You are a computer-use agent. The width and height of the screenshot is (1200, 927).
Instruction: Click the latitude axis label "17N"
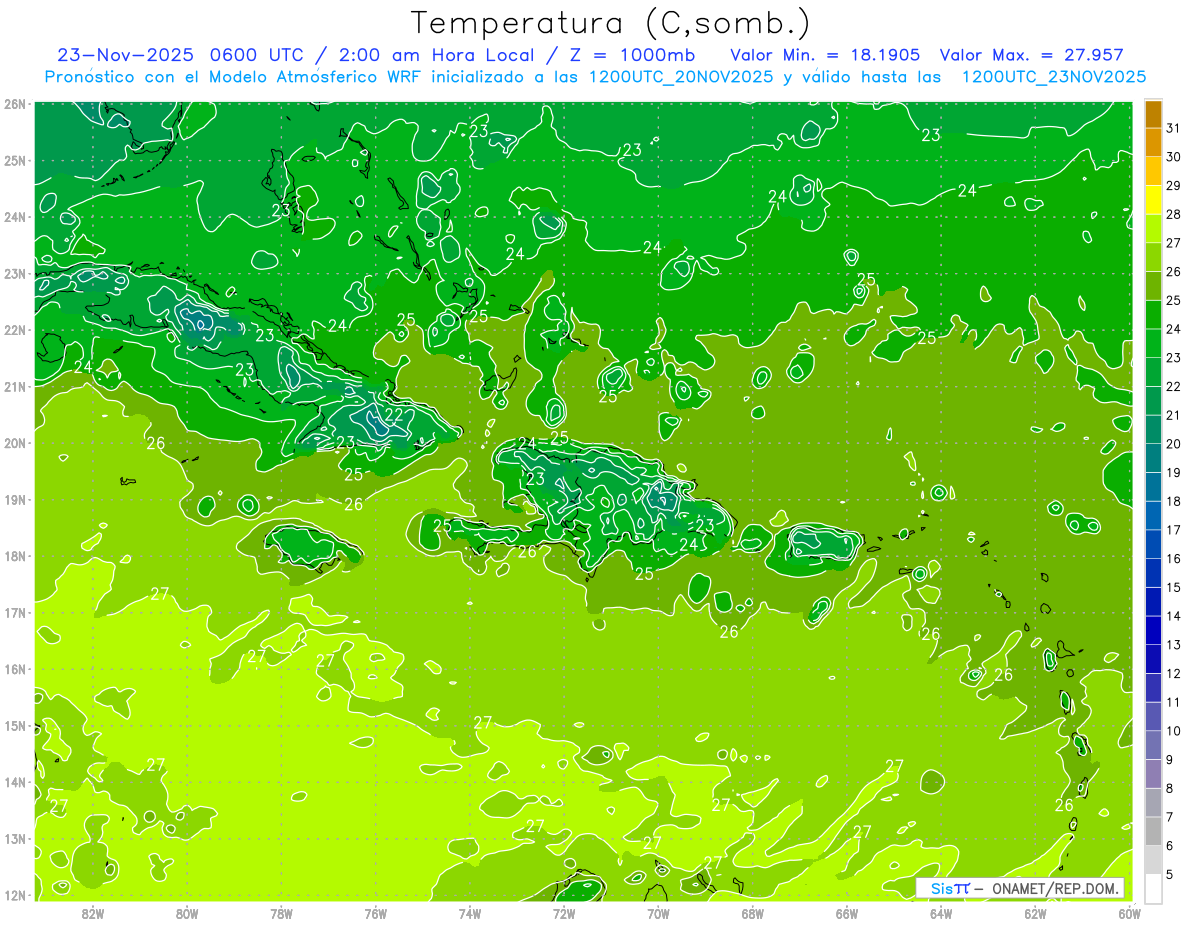point(15,612)
